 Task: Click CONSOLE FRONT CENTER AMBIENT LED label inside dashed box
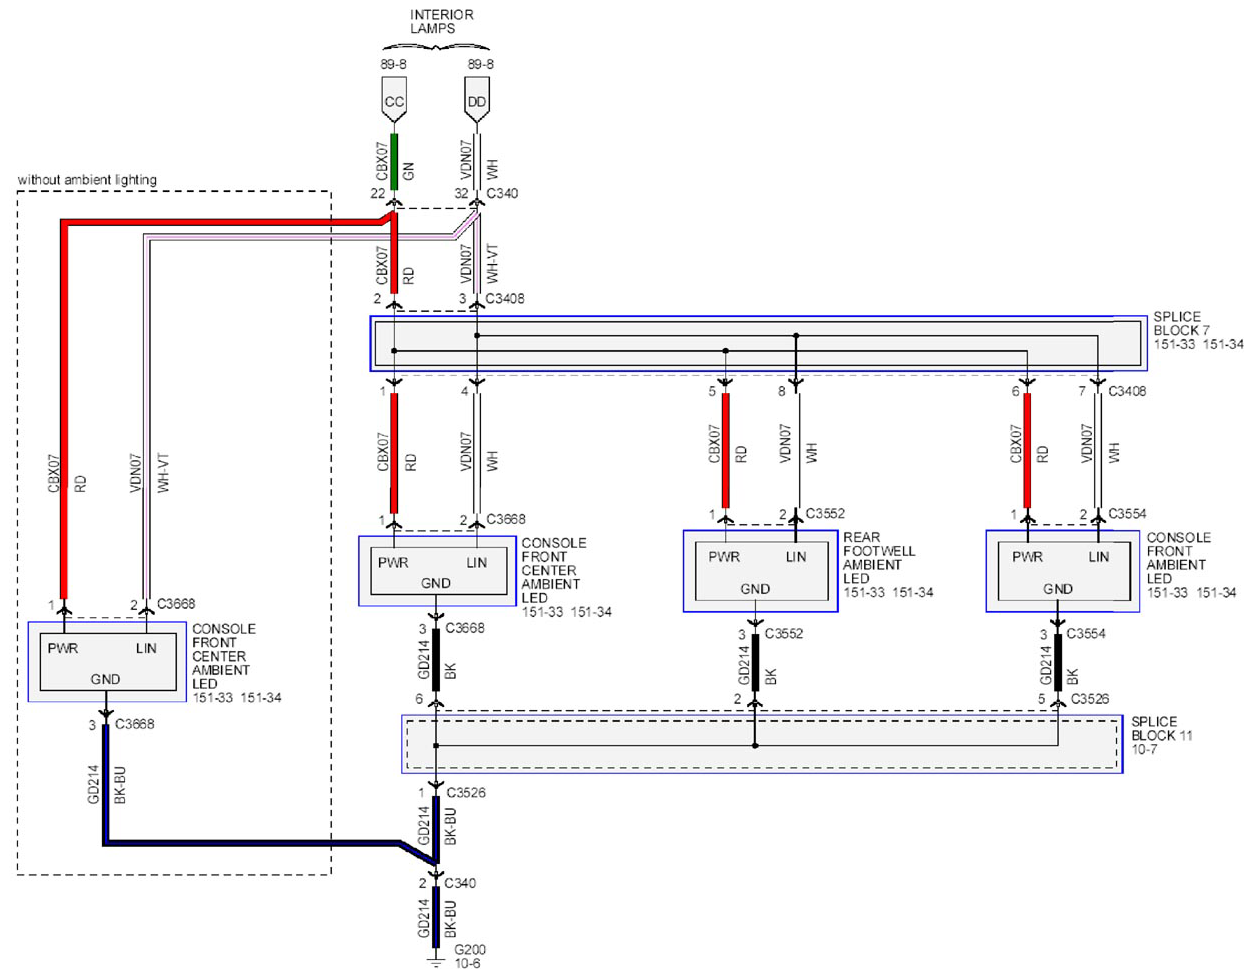click(x=224, y=656)
